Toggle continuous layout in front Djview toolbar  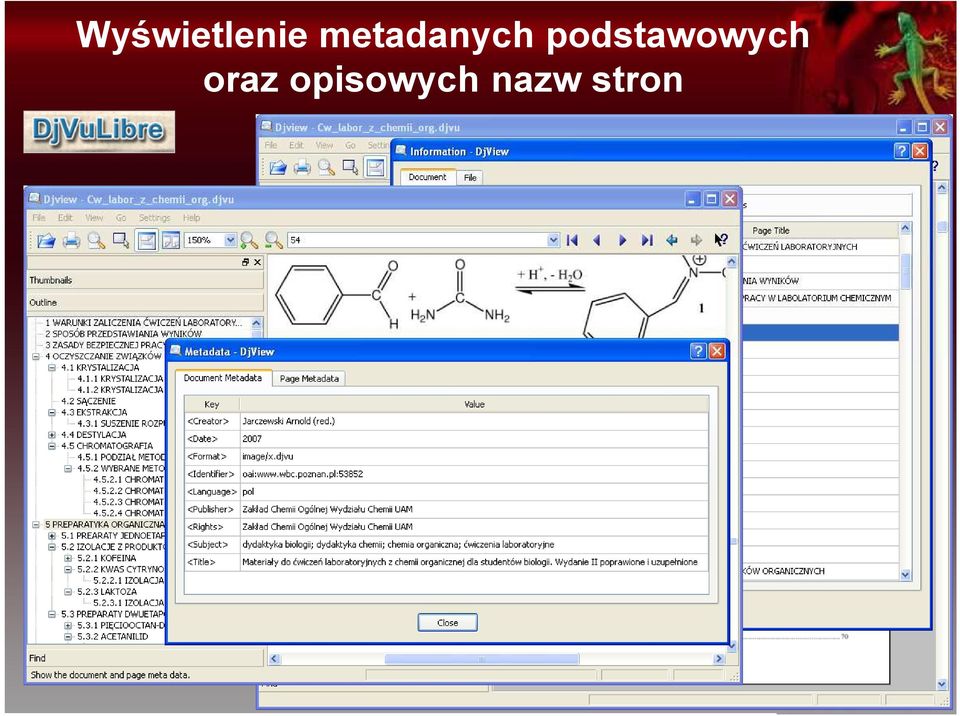tap(146, 241)
